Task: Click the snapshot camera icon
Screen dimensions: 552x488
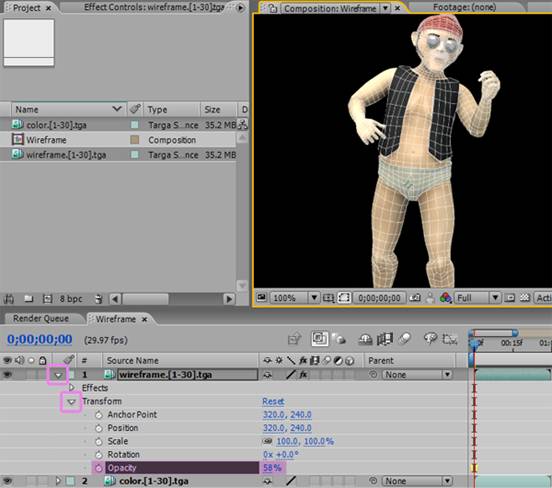Action: click(415, 298)
